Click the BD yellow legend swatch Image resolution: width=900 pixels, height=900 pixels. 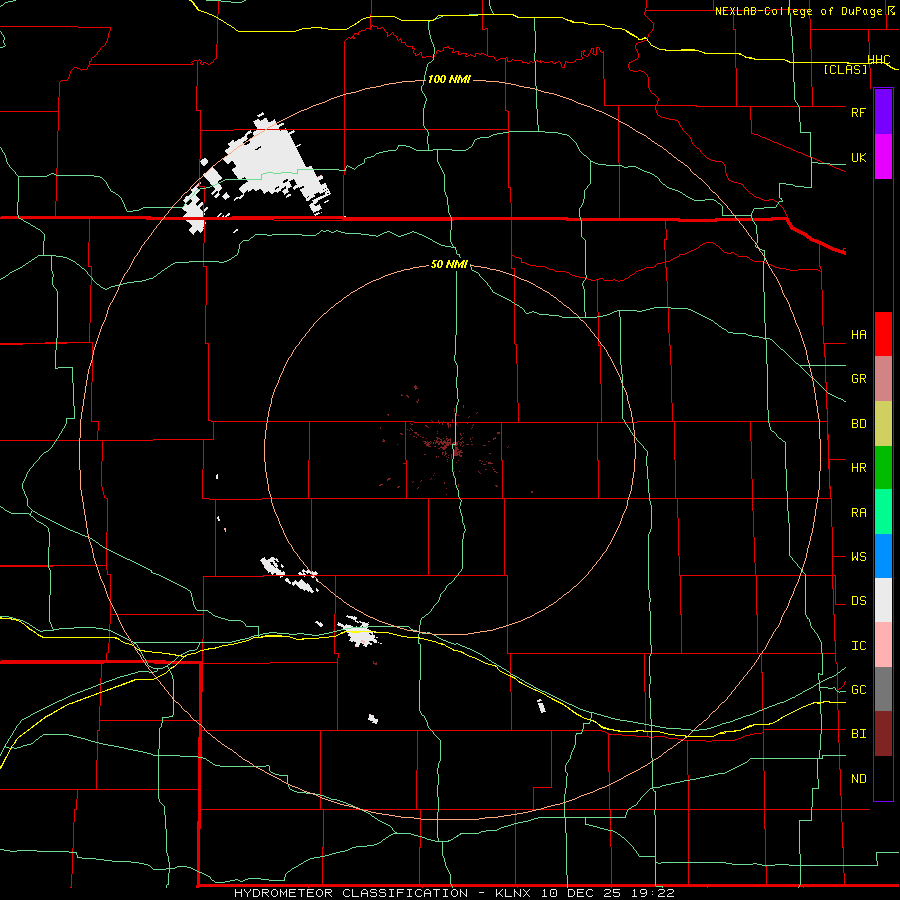(x=883, y=423)
